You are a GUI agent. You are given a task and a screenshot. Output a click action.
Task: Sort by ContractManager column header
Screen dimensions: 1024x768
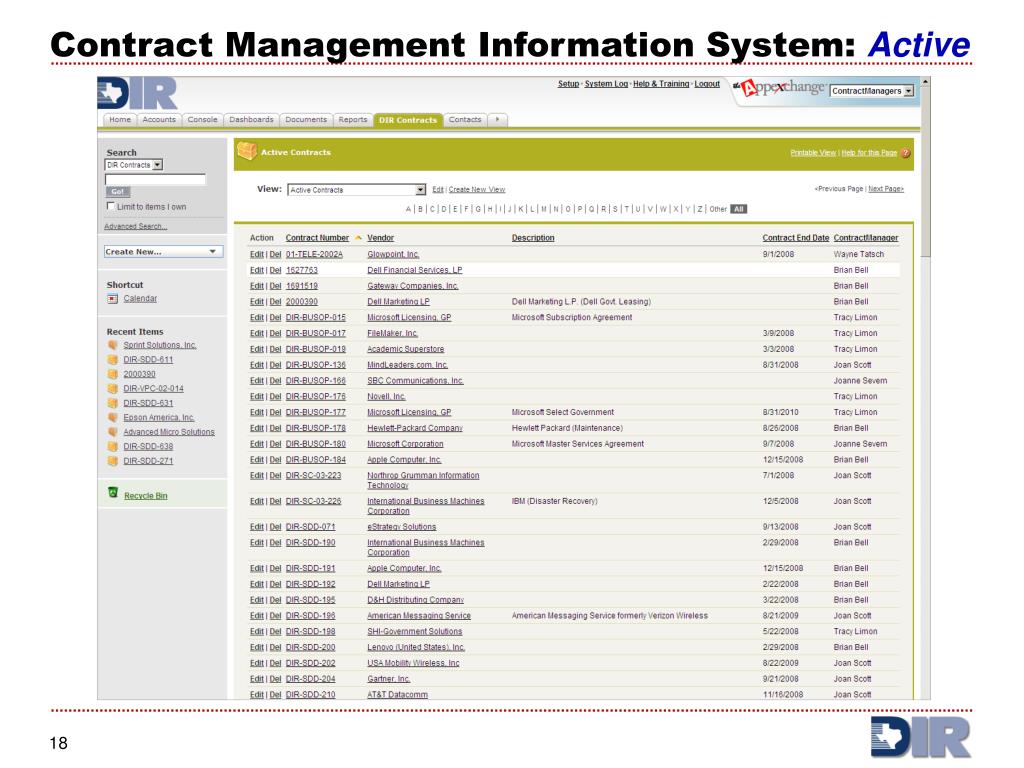pyautogui.click(x=866, y=238)
